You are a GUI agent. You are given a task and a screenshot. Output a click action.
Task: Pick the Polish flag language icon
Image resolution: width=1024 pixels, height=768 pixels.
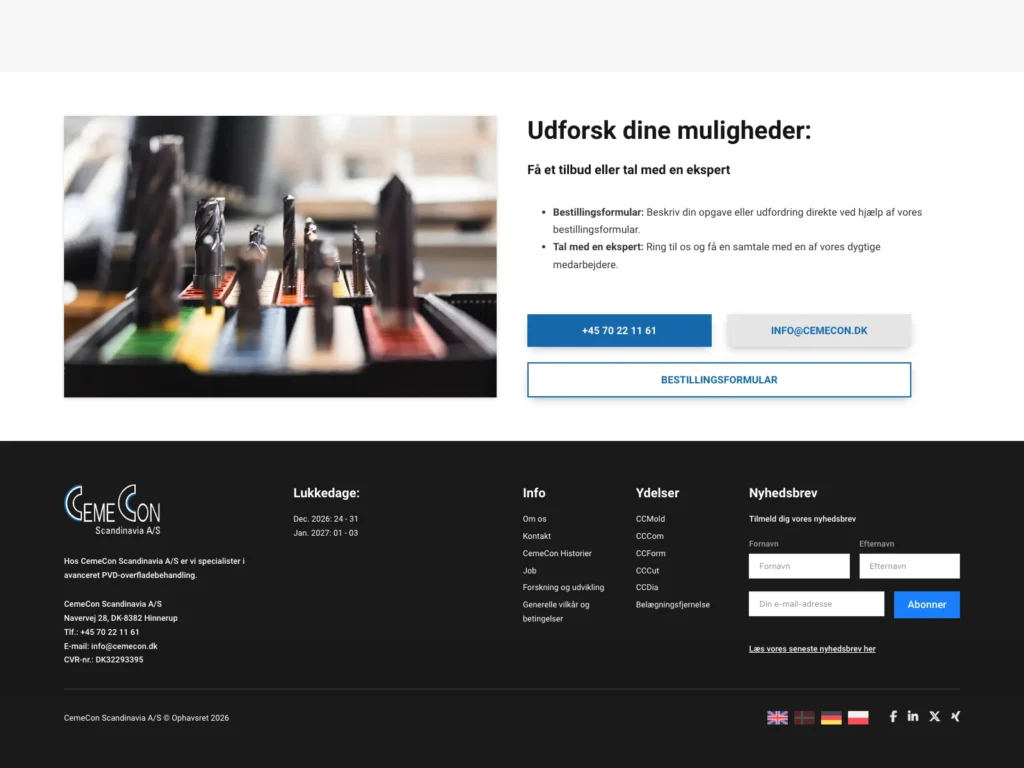[858, 718]
